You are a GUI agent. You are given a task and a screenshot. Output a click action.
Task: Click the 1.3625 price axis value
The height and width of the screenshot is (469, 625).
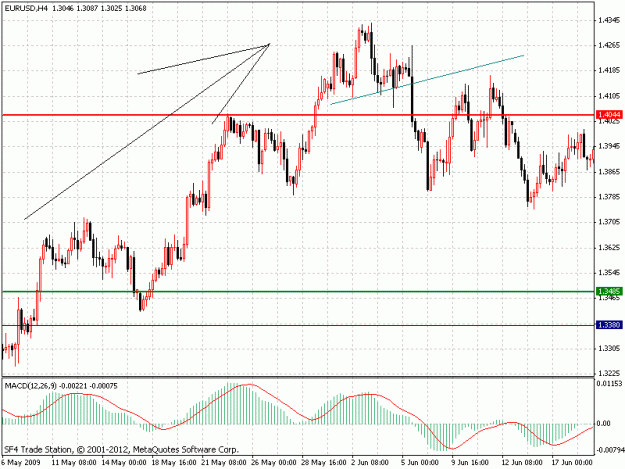[x=610, y=248]
